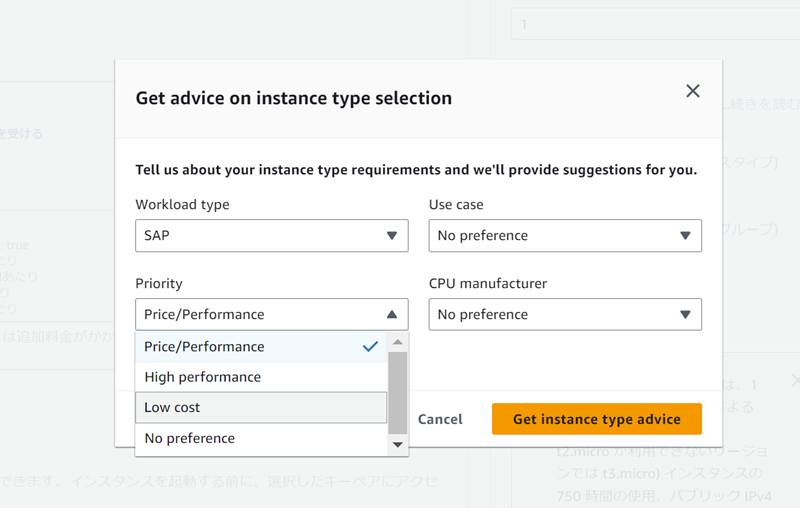
Task: Click the 'Tell us about your instance type requirements' text
Action: 416,170
